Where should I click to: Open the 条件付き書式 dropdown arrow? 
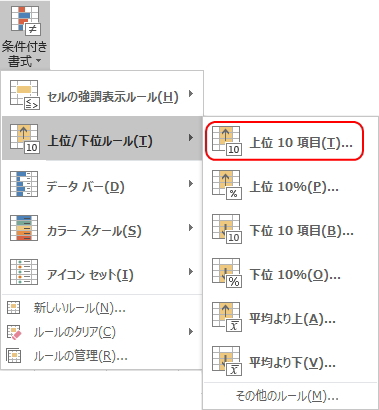coord(39,61)
